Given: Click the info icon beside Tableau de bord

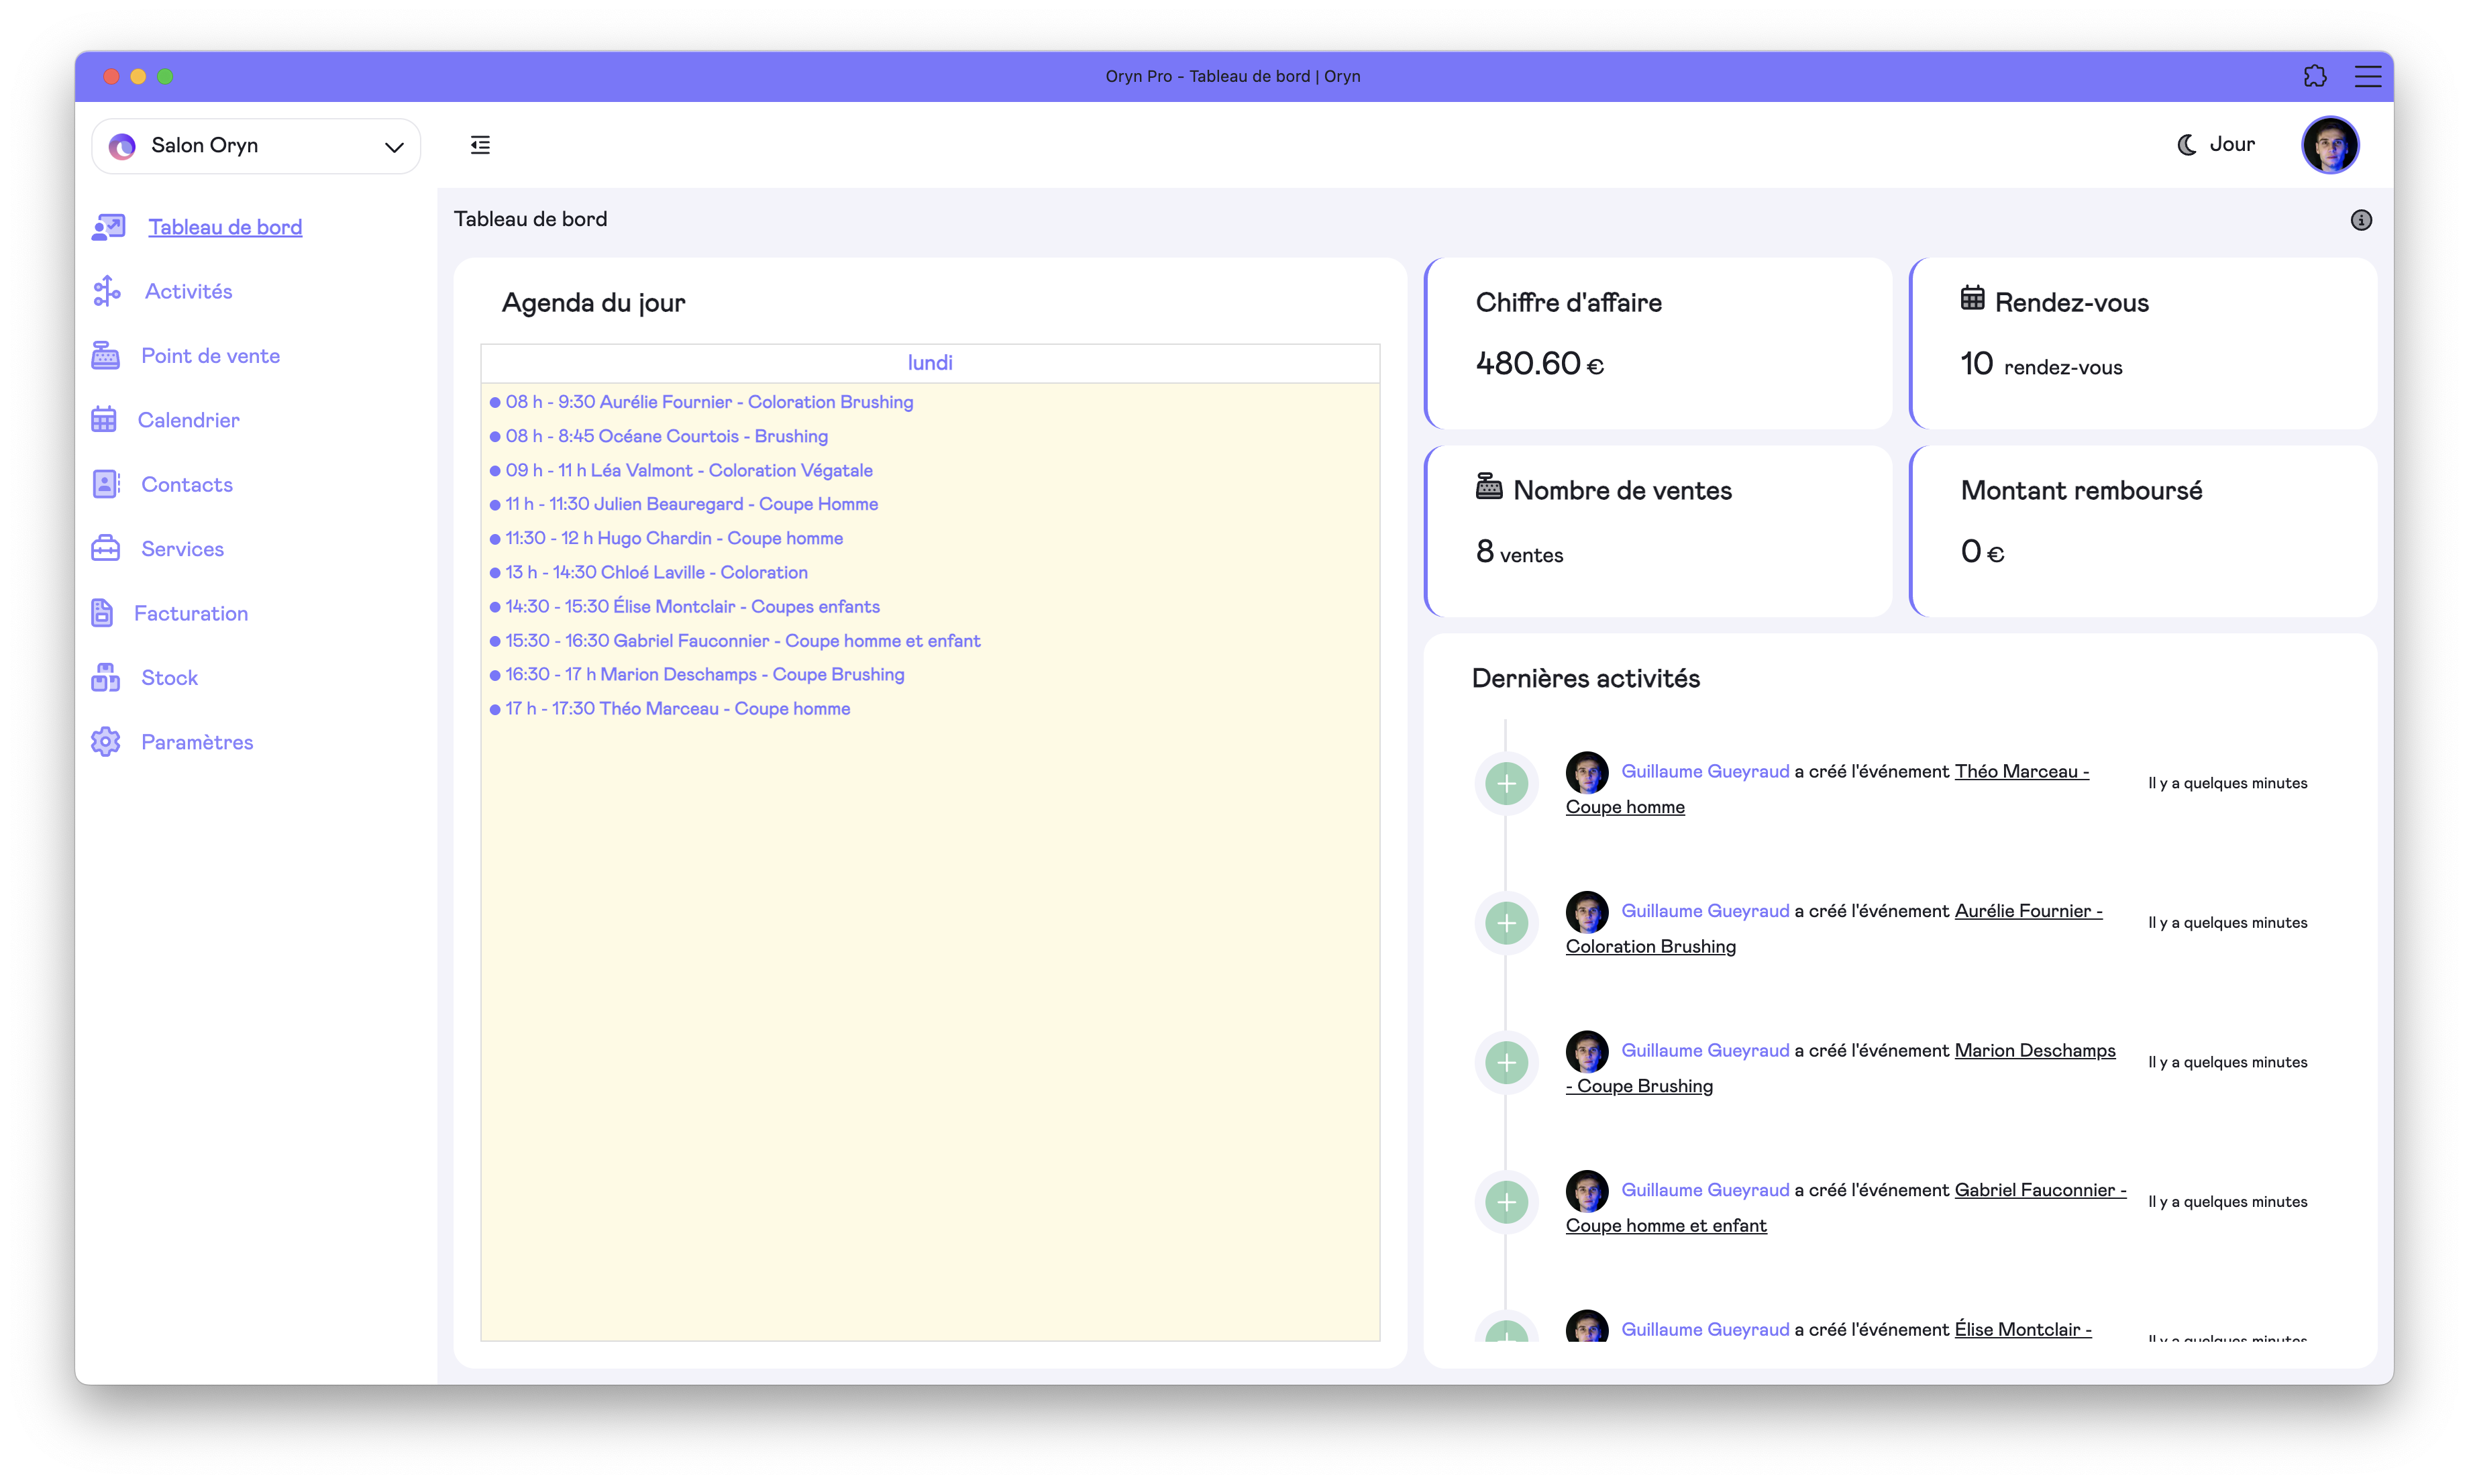Looking at the screenshot, I should (x=2360, y=220).
